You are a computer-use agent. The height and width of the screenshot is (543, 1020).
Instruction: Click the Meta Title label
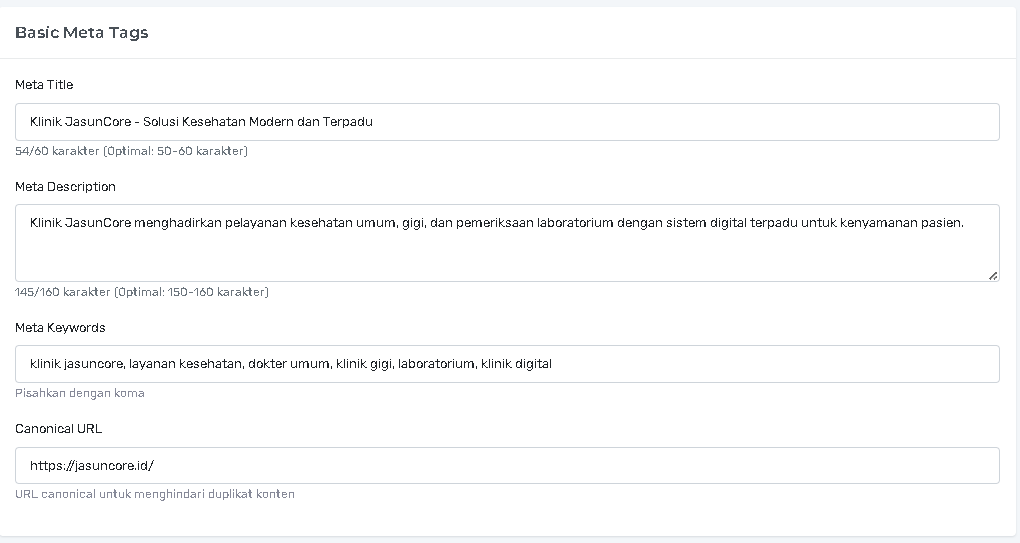click(44, 85)
